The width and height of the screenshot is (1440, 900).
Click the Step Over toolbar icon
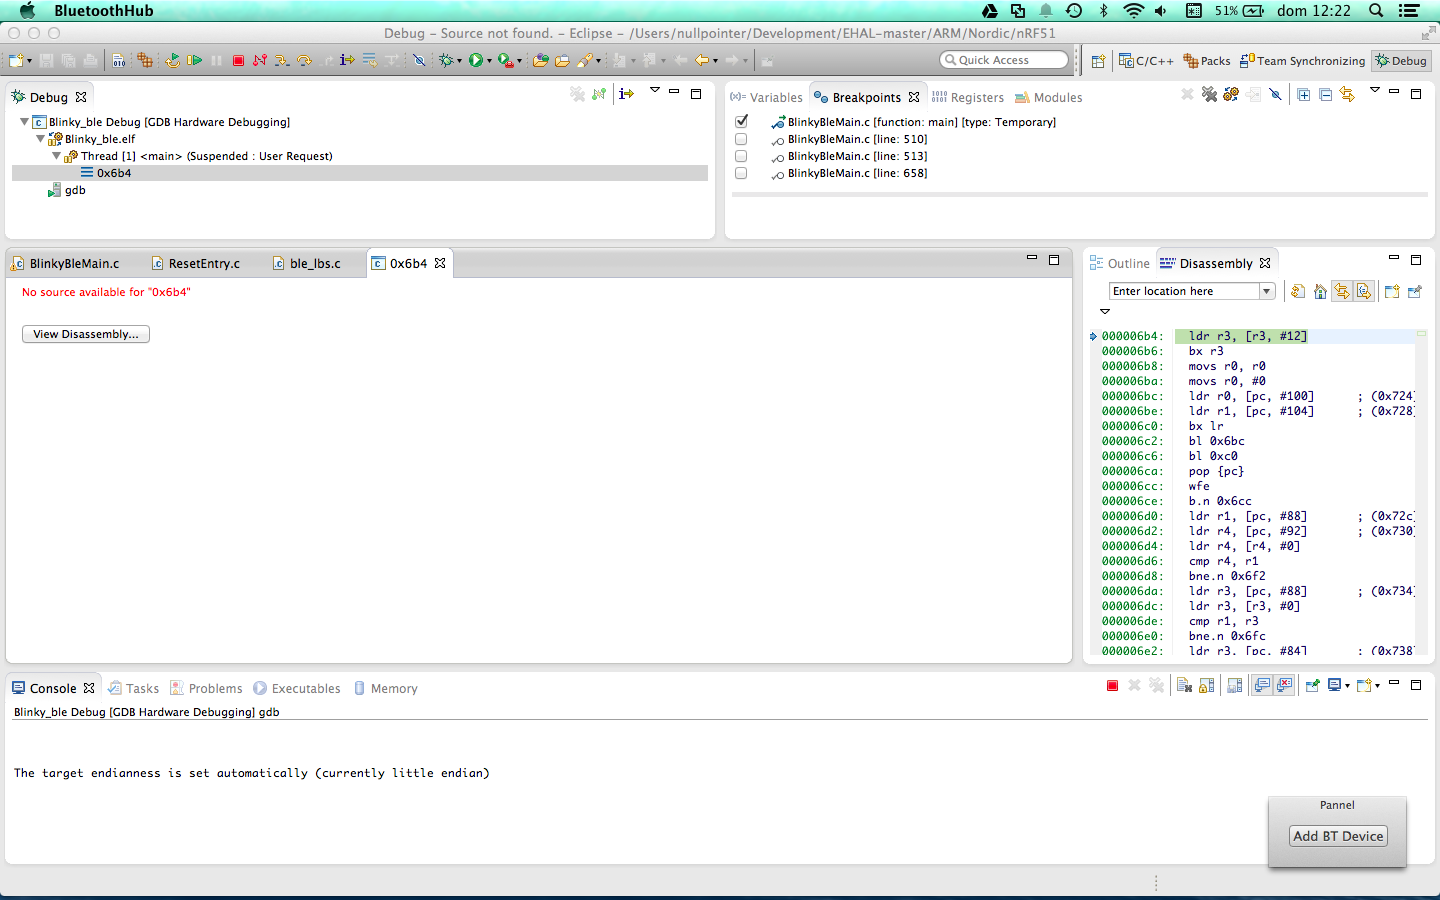pyautogui.click(x=304, y=60)
